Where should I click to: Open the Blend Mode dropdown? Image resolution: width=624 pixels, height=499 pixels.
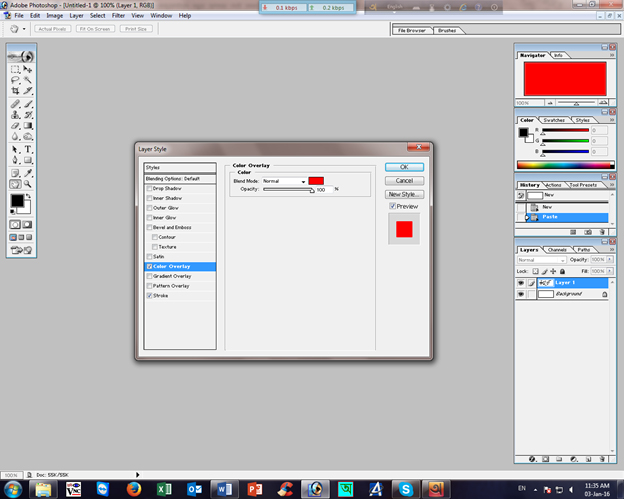(284, 181)
